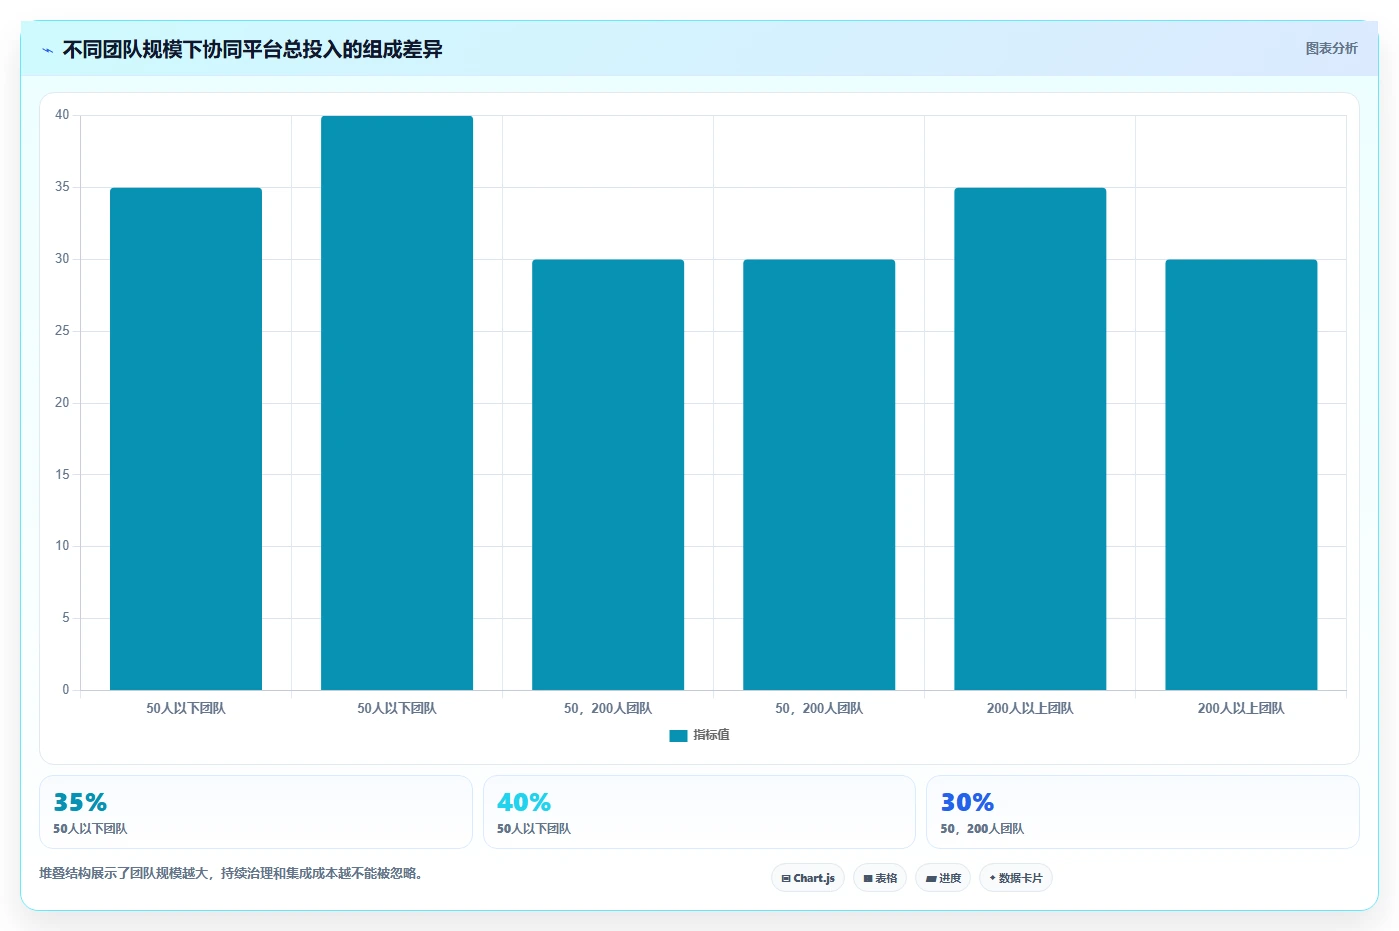Open the 40% stat card
The image size is (1399, 931).
click(x=699, y=812)
